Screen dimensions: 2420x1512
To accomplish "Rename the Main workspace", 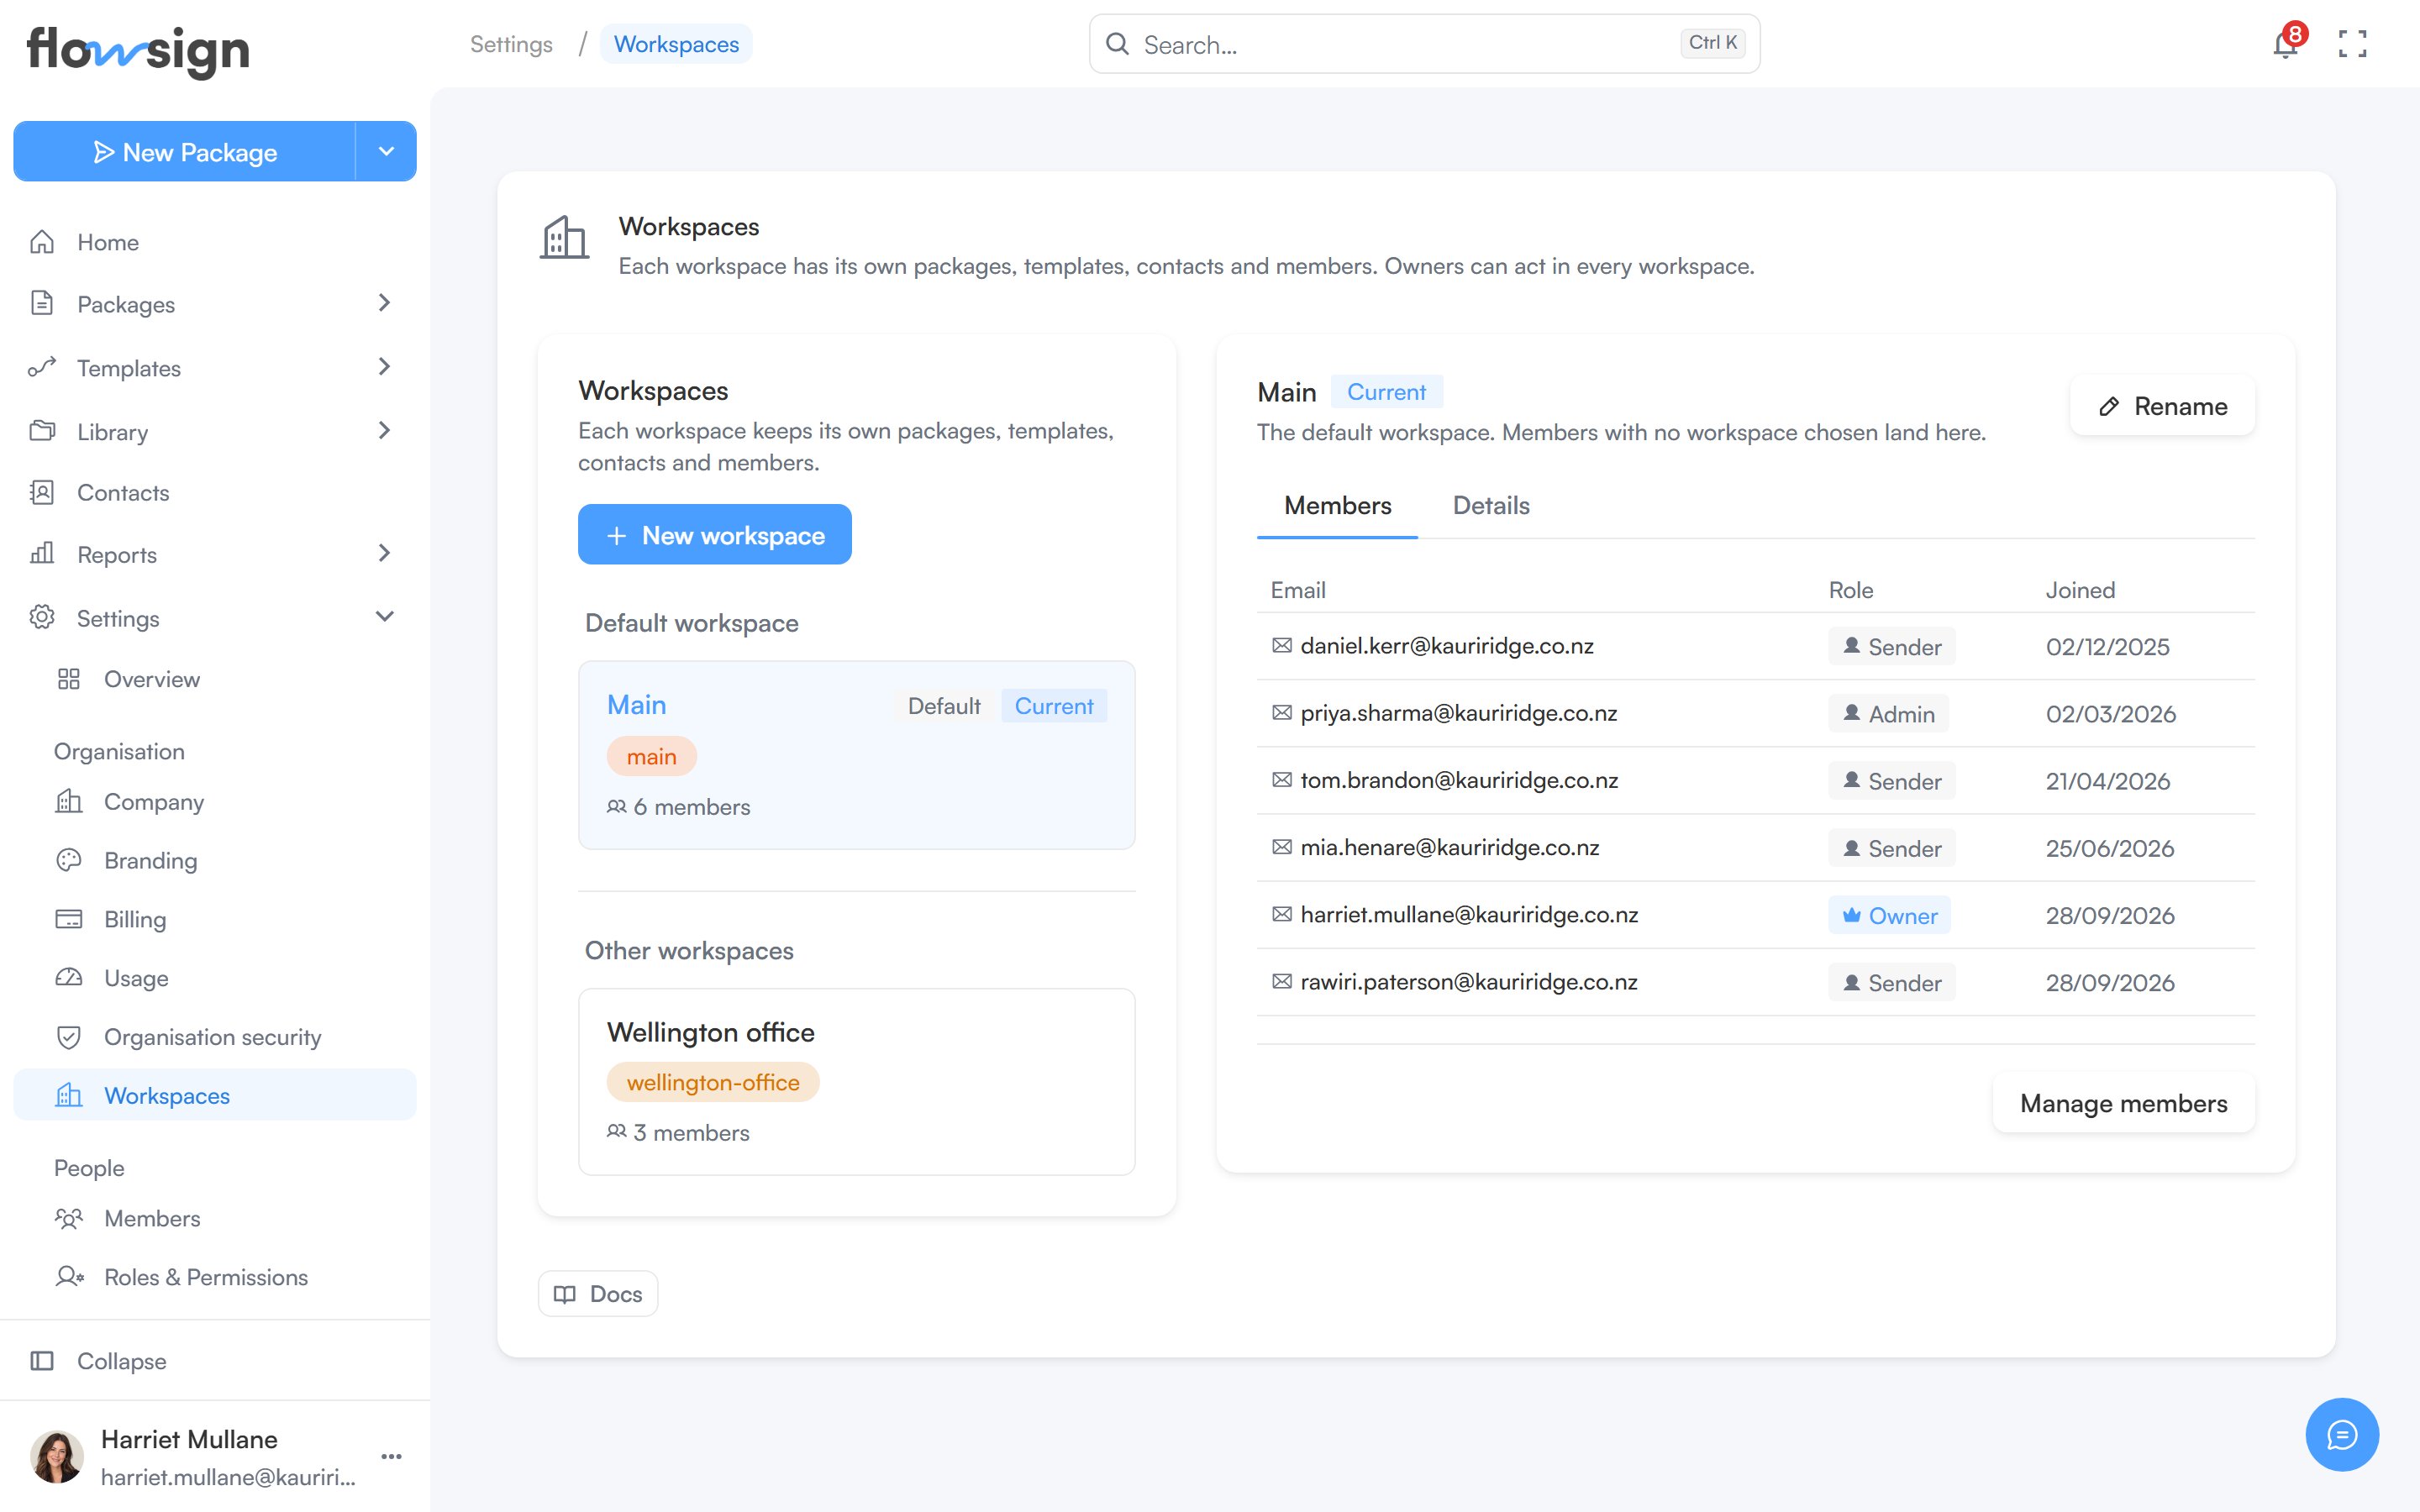I will 2163,406.
